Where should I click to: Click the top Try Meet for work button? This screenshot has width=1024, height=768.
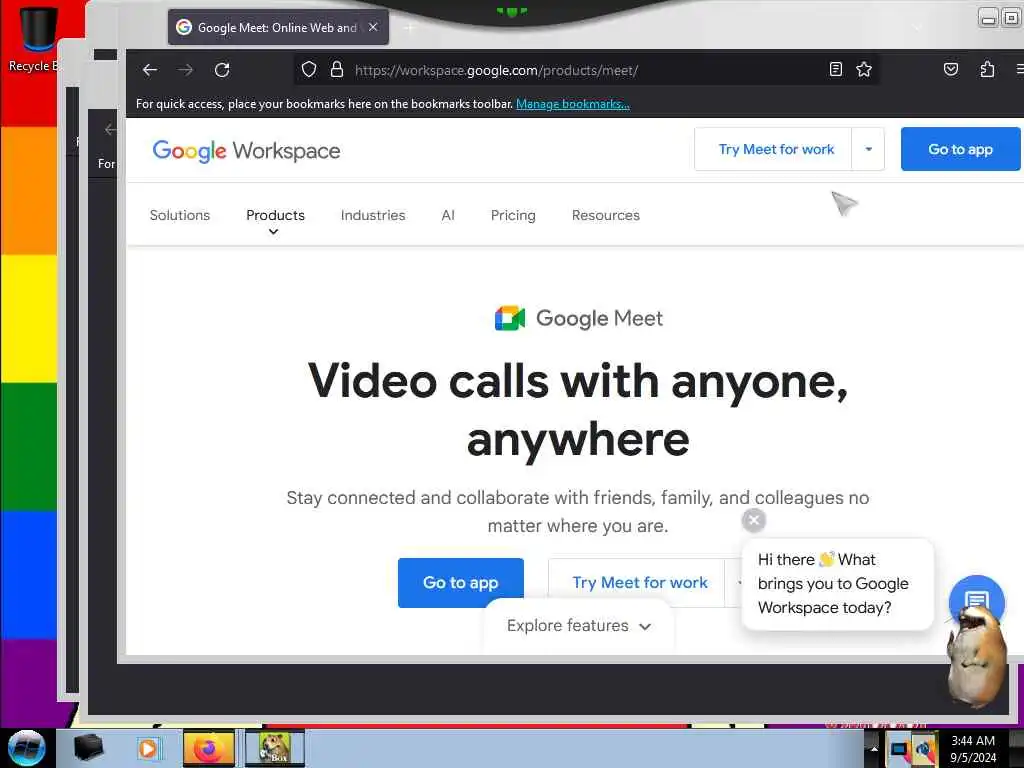click(x=776, y=150)
